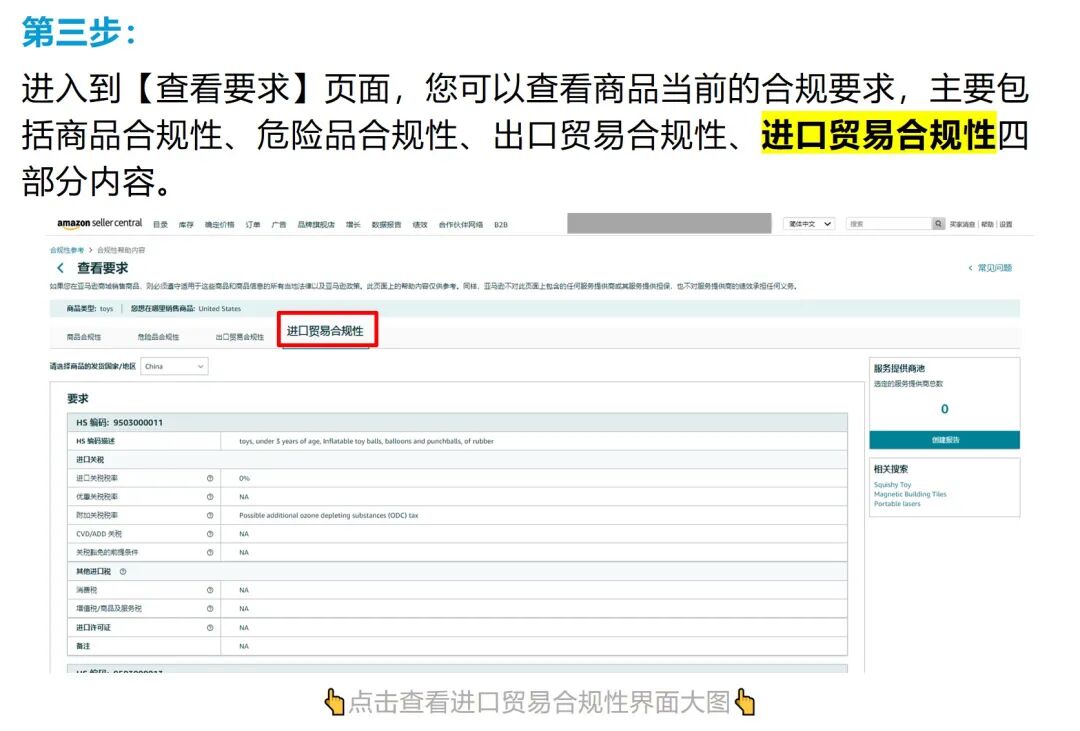Click the back arrow beside 查看要求
This screenshot has height=731, width=1080.
[60, 267]
